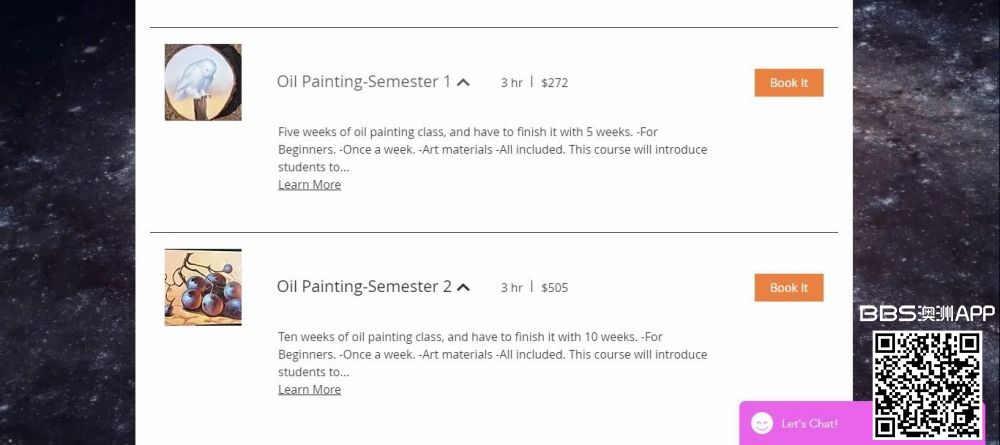Open Learn More for Semester 1
The width and height of the screenshot is (1000, 445).
(309, 185)
